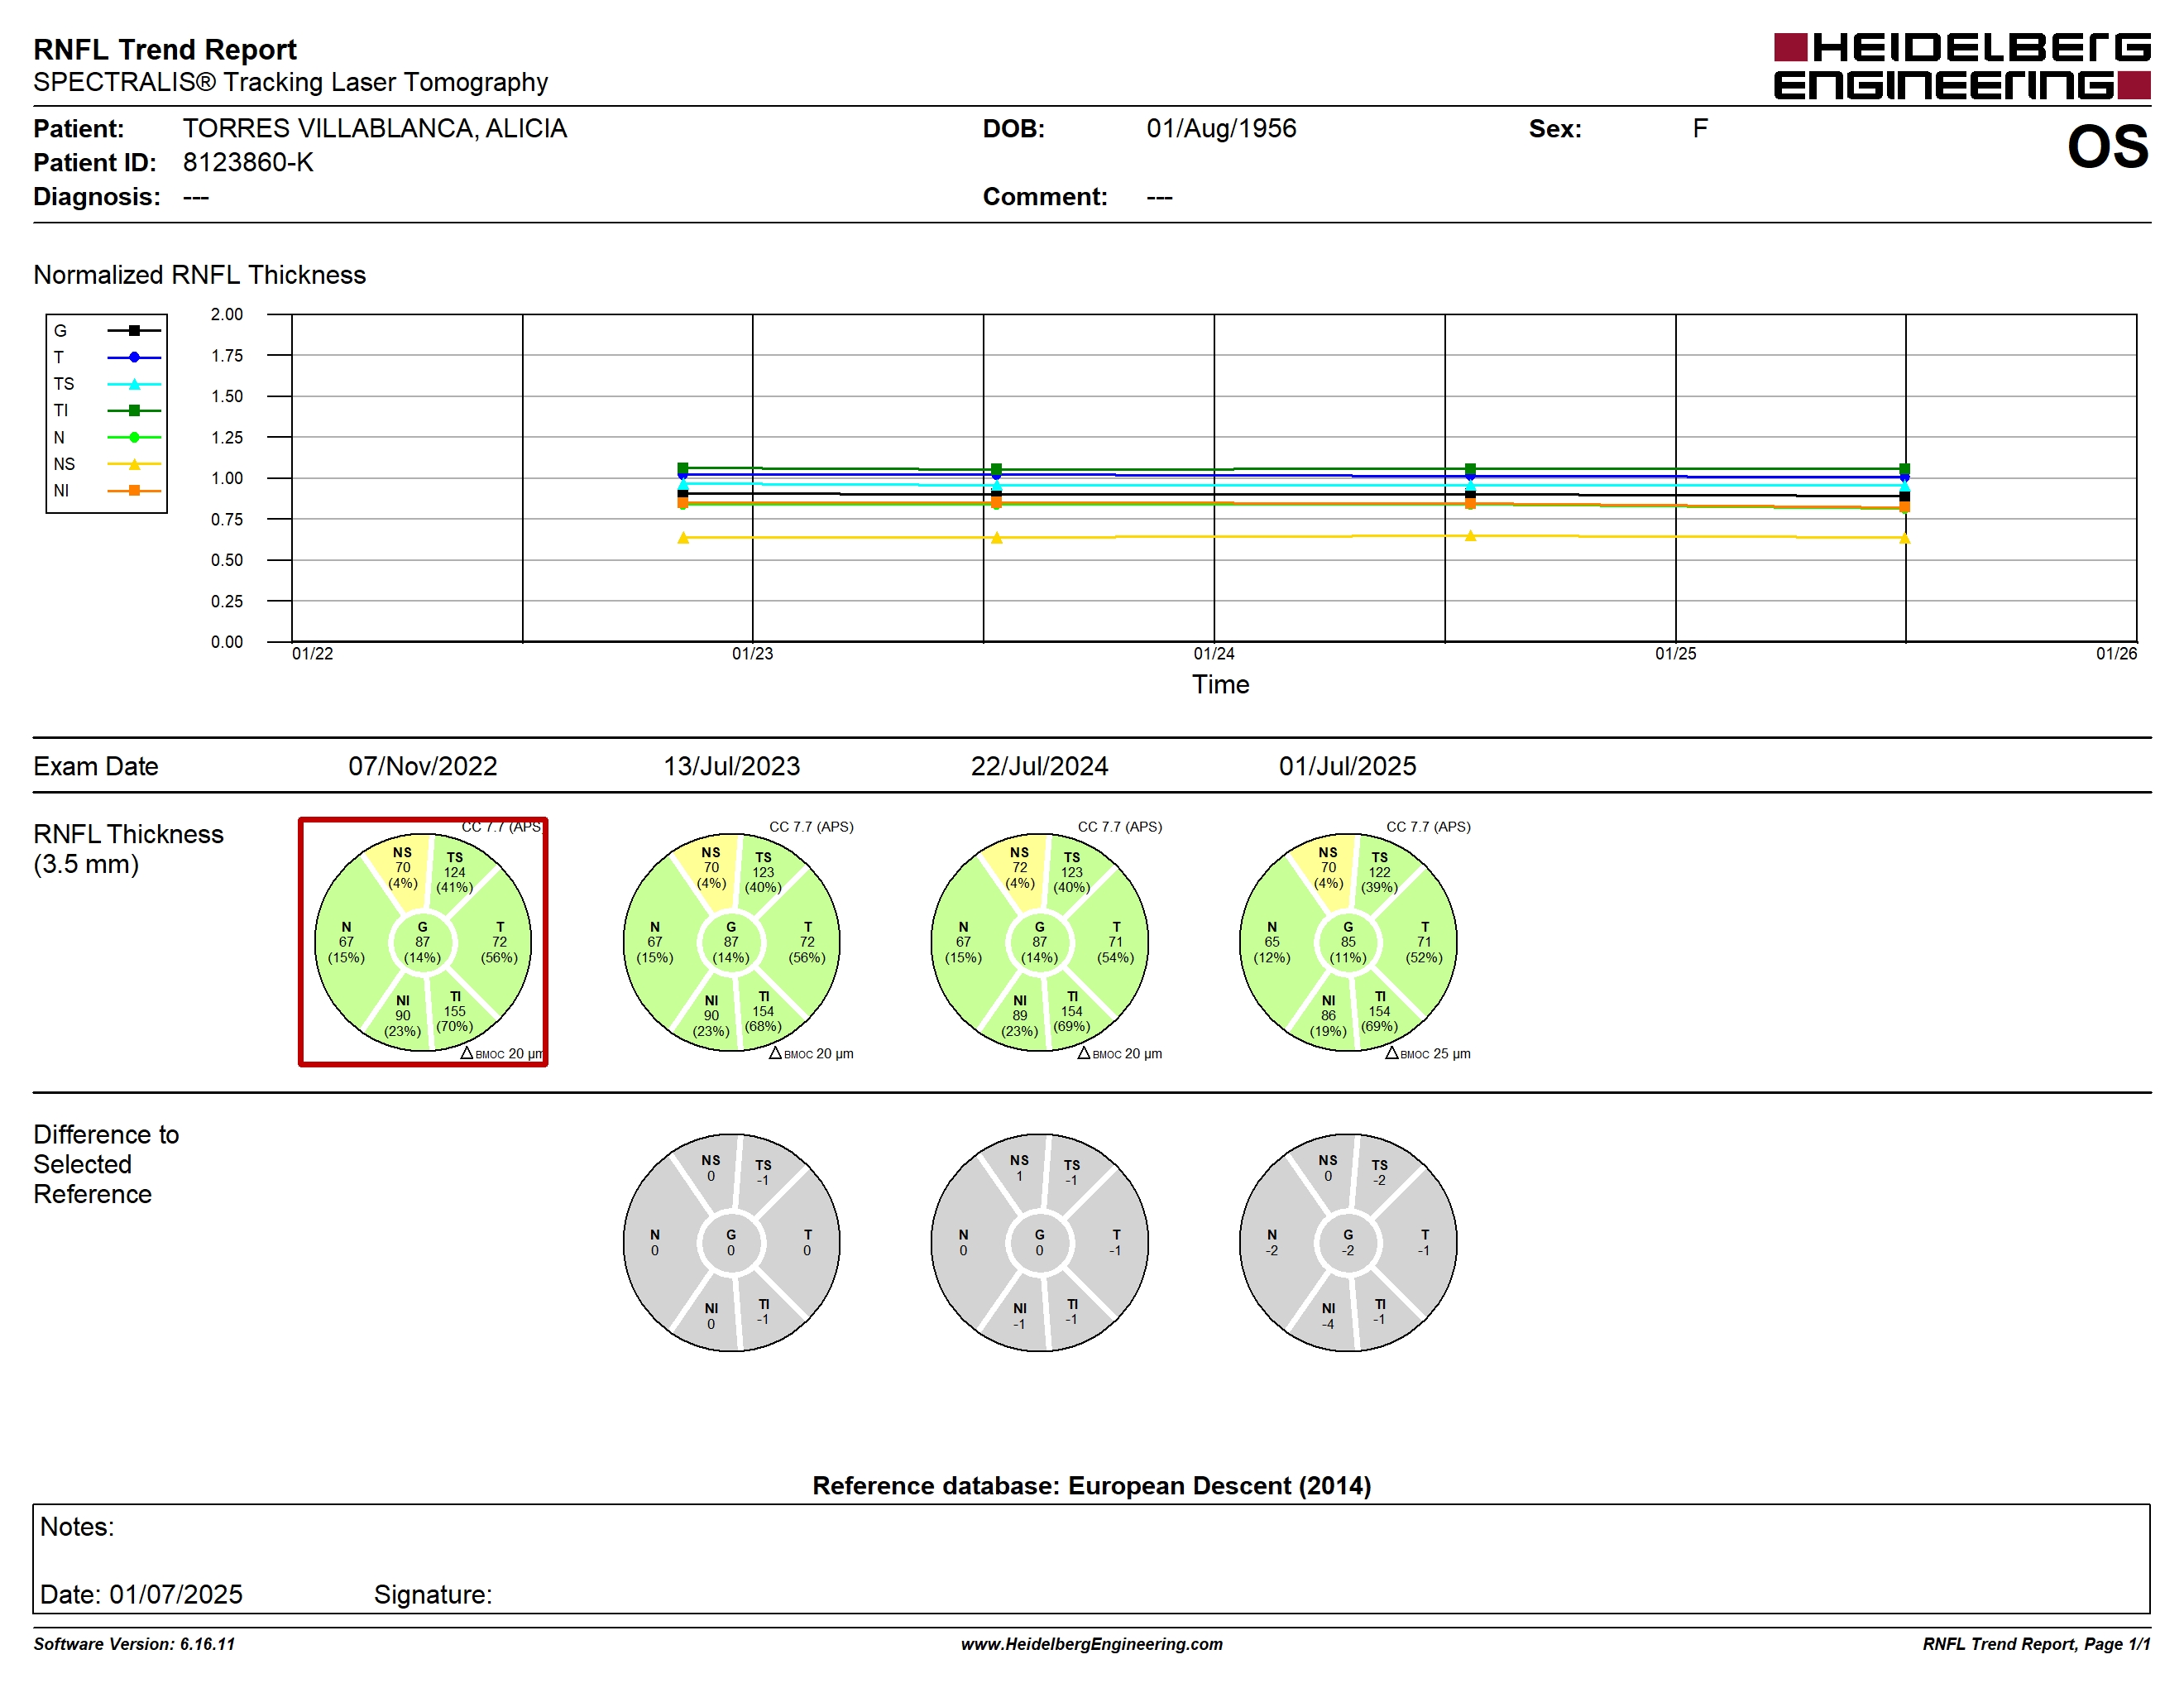Click the exam date 07/Nov/2022
Viewport: 2184px width, 1688px height.
click(x=422, y=766)
